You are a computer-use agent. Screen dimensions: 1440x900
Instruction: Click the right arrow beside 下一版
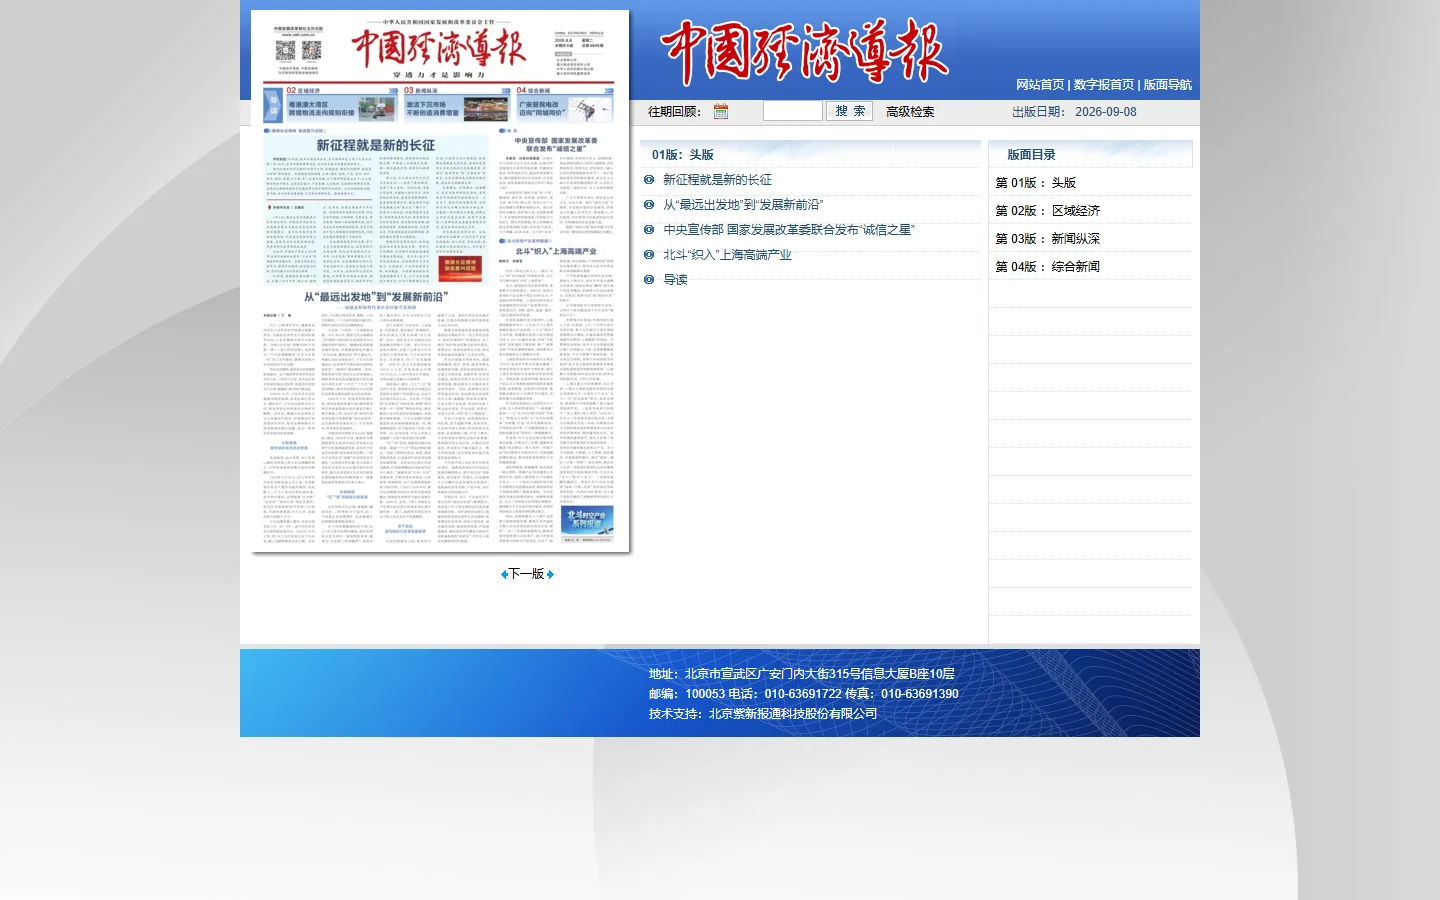pos(550,574)
